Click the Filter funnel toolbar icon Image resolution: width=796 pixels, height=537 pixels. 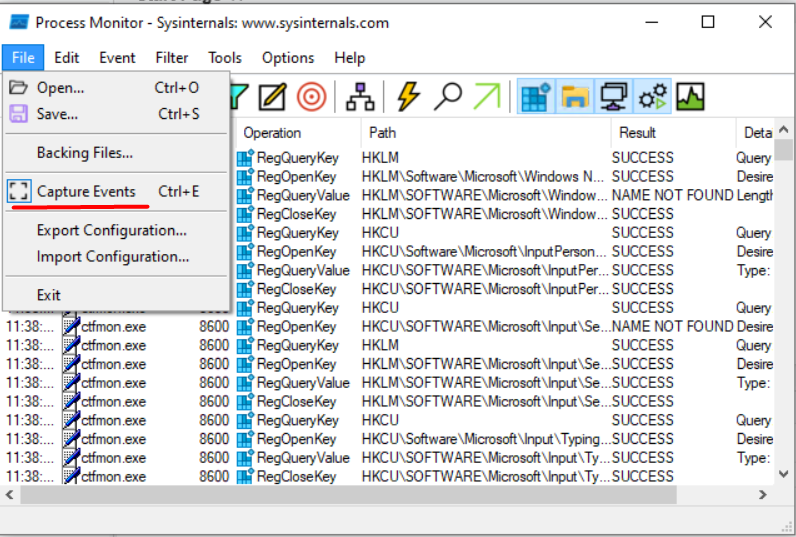click(239, 96)
